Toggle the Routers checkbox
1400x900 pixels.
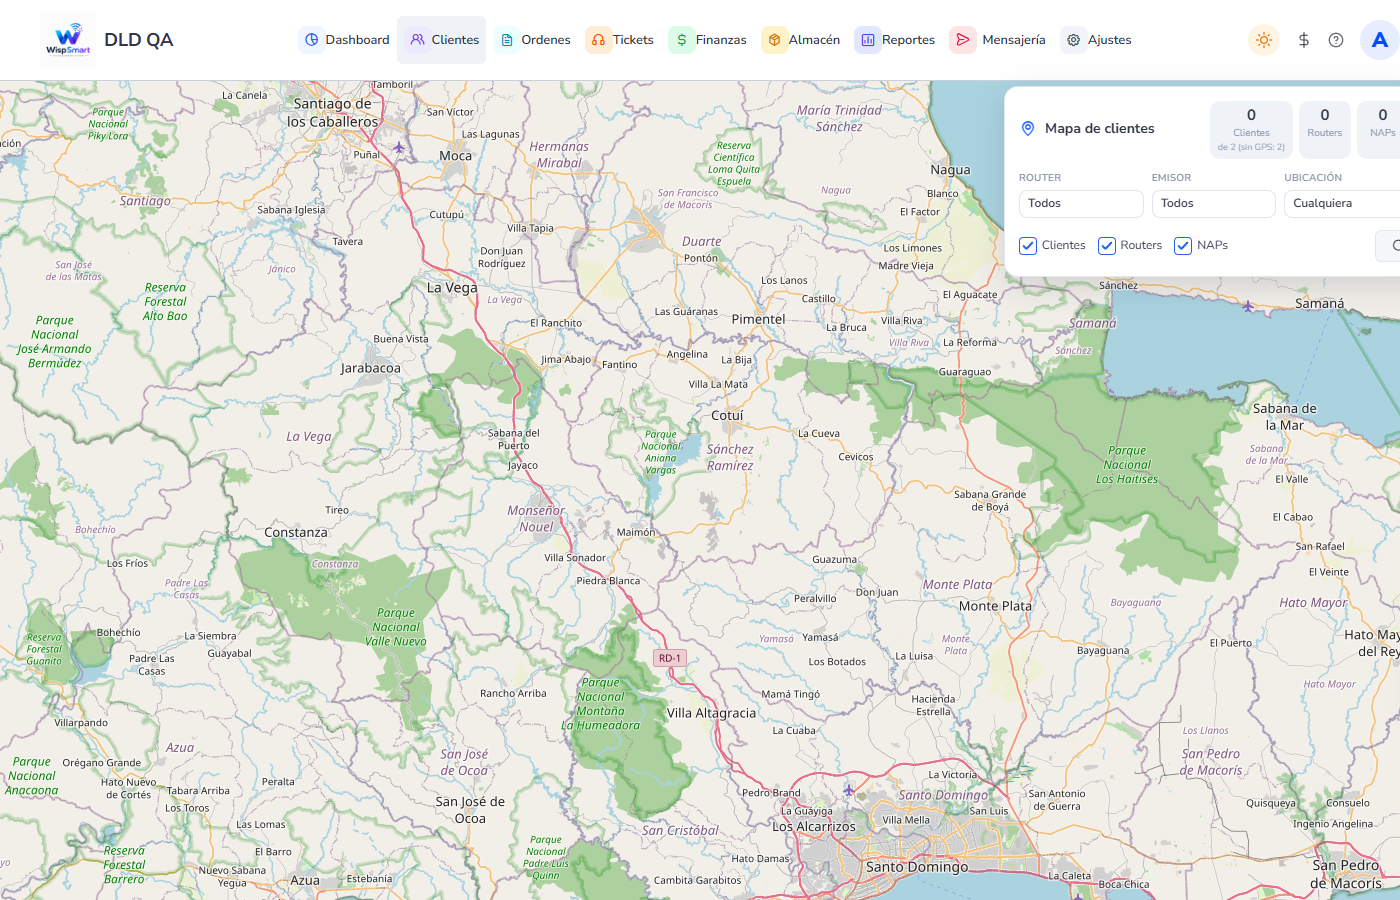coord(1107,246)
